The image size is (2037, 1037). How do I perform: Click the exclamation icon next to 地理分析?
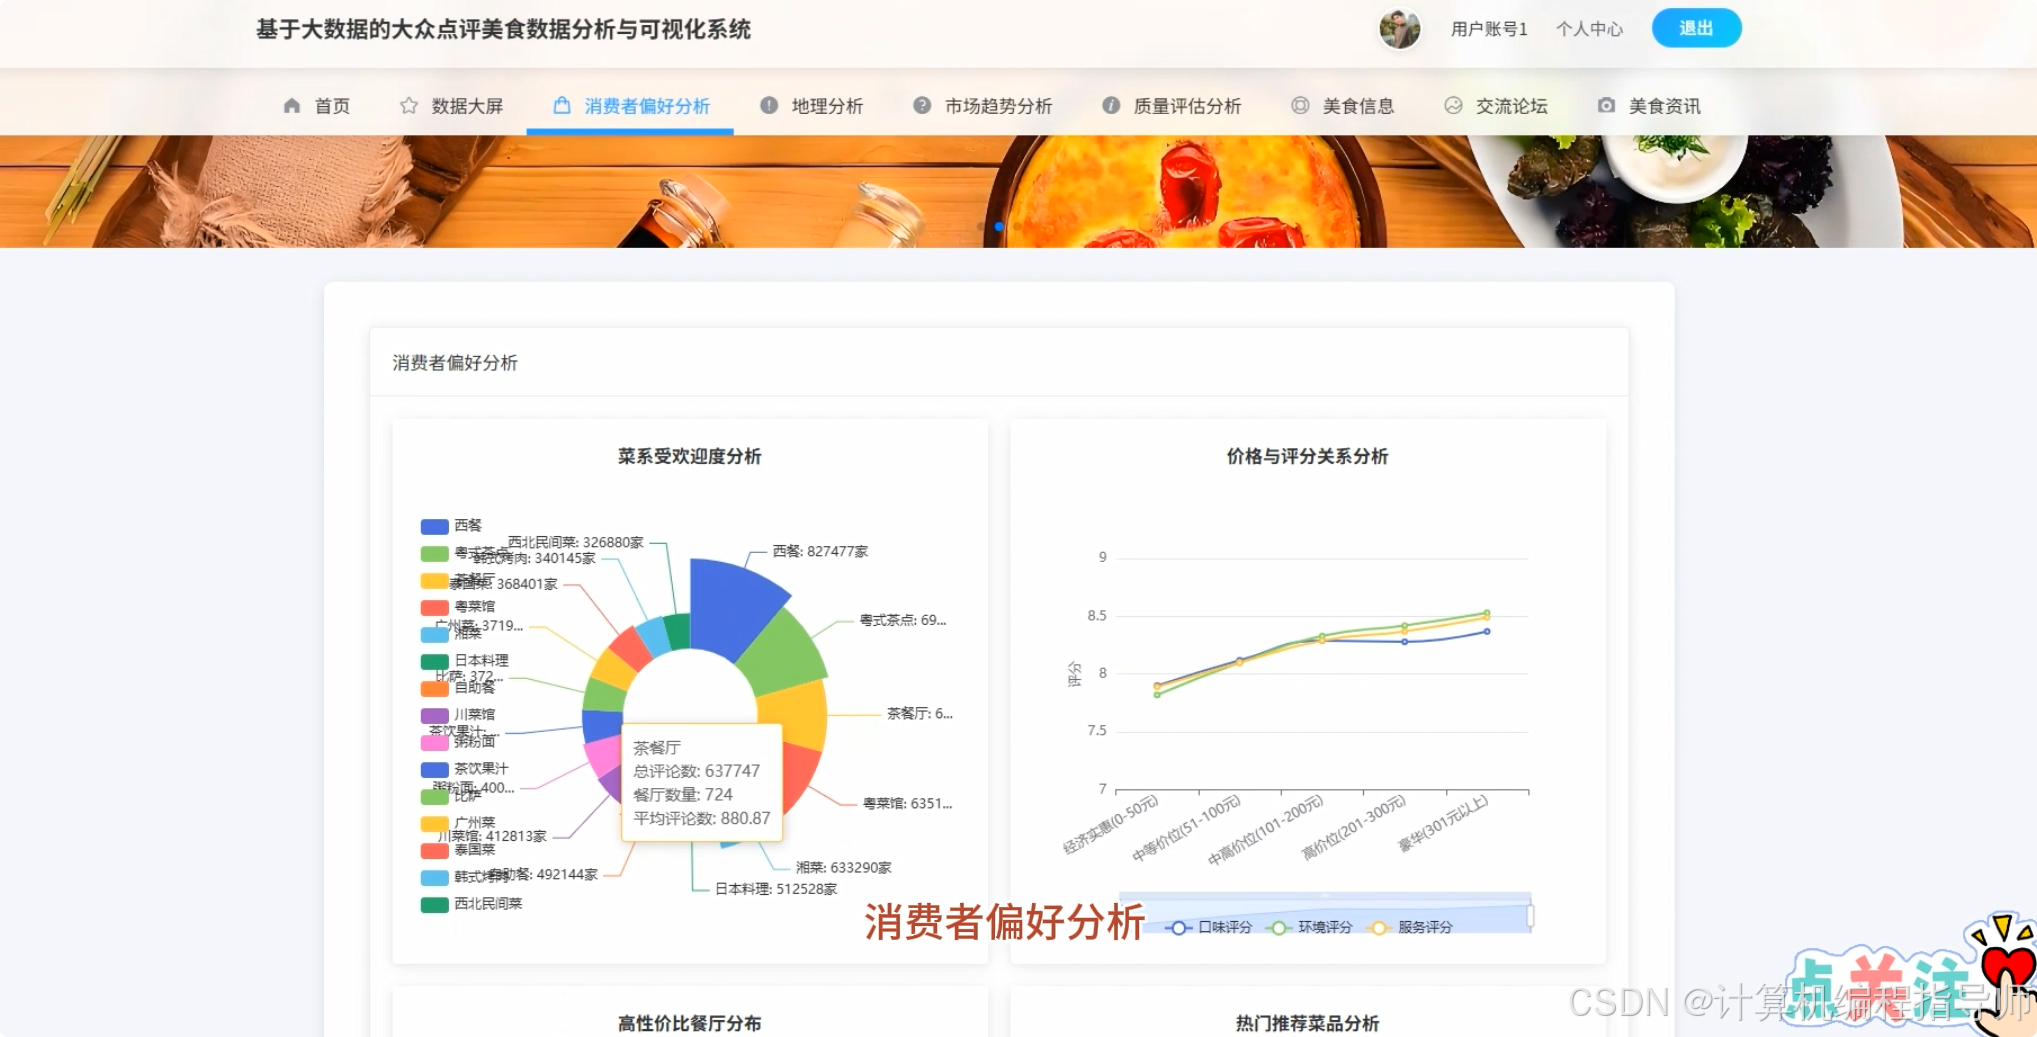(767, 105)
